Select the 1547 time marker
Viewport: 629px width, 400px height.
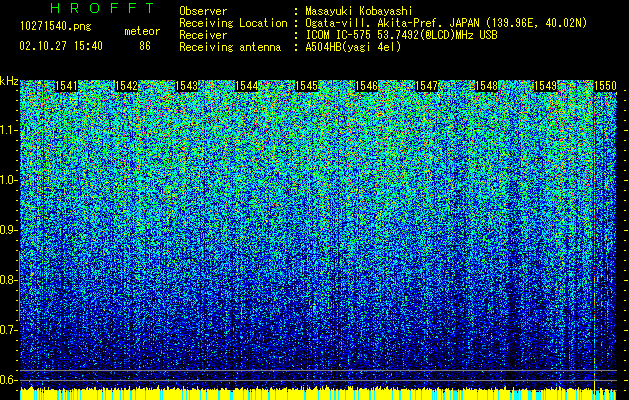[x=427, y=86]
